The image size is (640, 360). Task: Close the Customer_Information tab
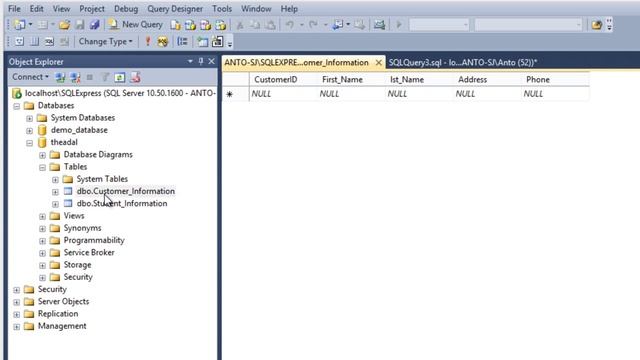click(x=378, y=62)
